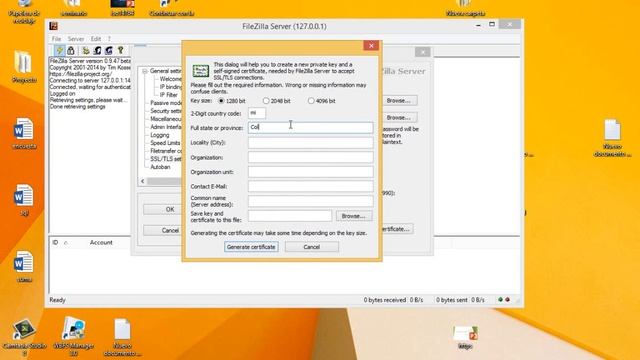
Task: Click the save key and certificate file field
Action: (290, 216)
